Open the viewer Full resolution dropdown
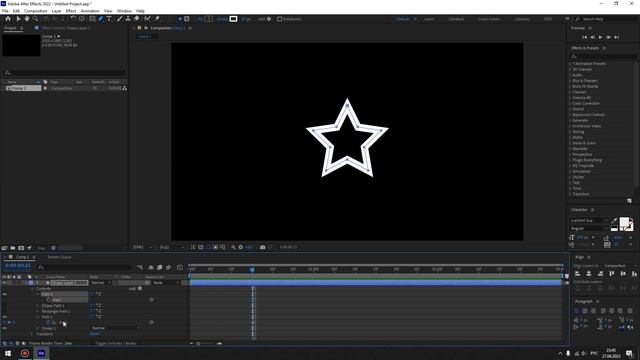 (x=171, y=247)
